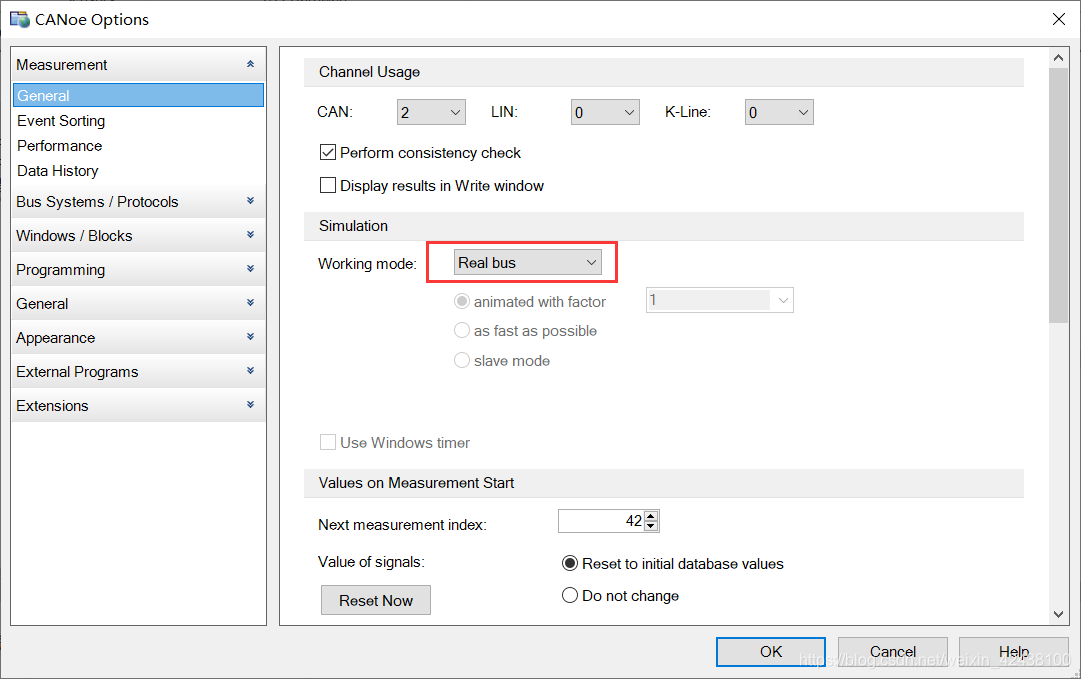Expand the Extensions section
This screenshot has width=1081, height=679.
click(x=138, y=405)
